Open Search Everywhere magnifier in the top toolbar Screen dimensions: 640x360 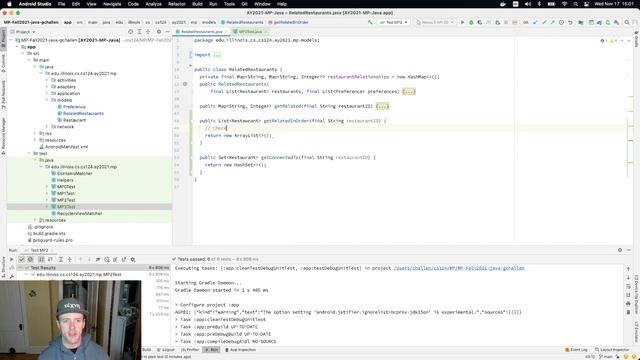click(x=627, y=22)
